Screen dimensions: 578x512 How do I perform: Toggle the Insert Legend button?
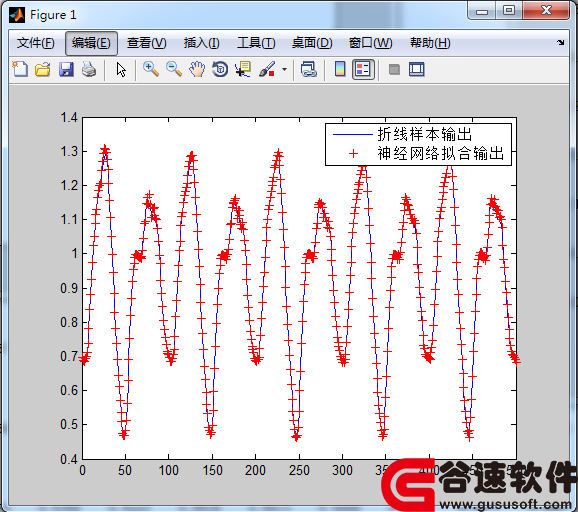pos(363,69)
